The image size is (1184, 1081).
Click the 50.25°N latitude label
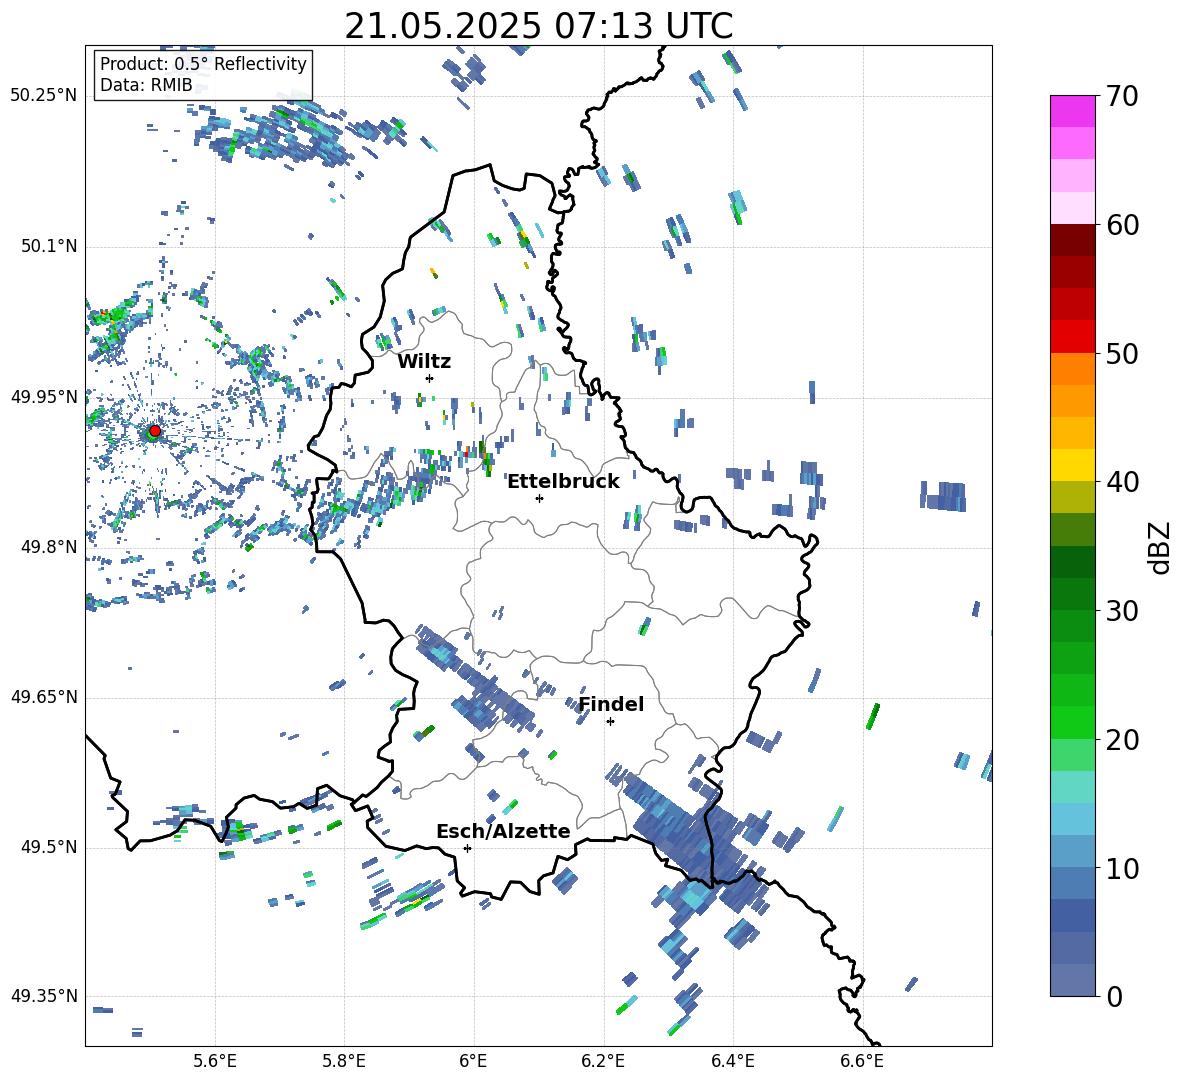(x=44, y=96)
